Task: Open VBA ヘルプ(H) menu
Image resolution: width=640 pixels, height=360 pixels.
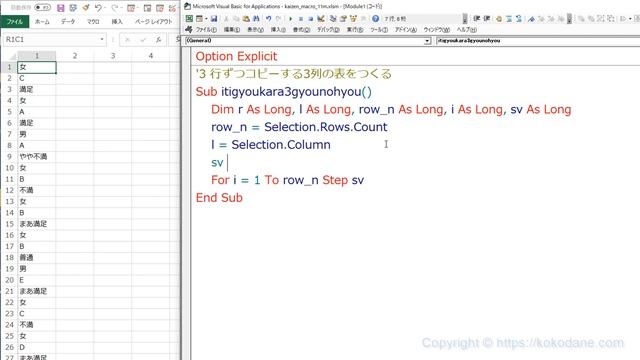Action: (x=467, y=30)
